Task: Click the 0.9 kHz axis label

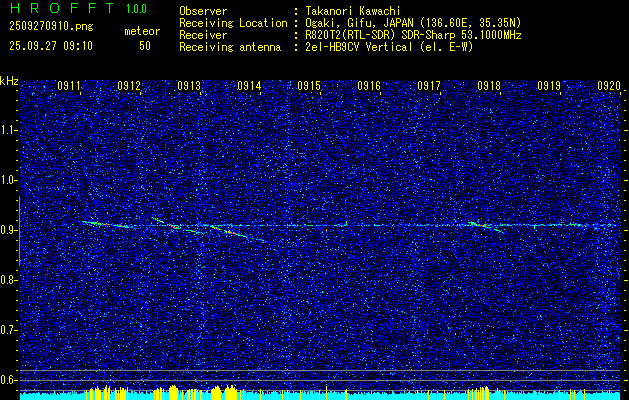Action: pyautogui.click(x=8, y=230)
